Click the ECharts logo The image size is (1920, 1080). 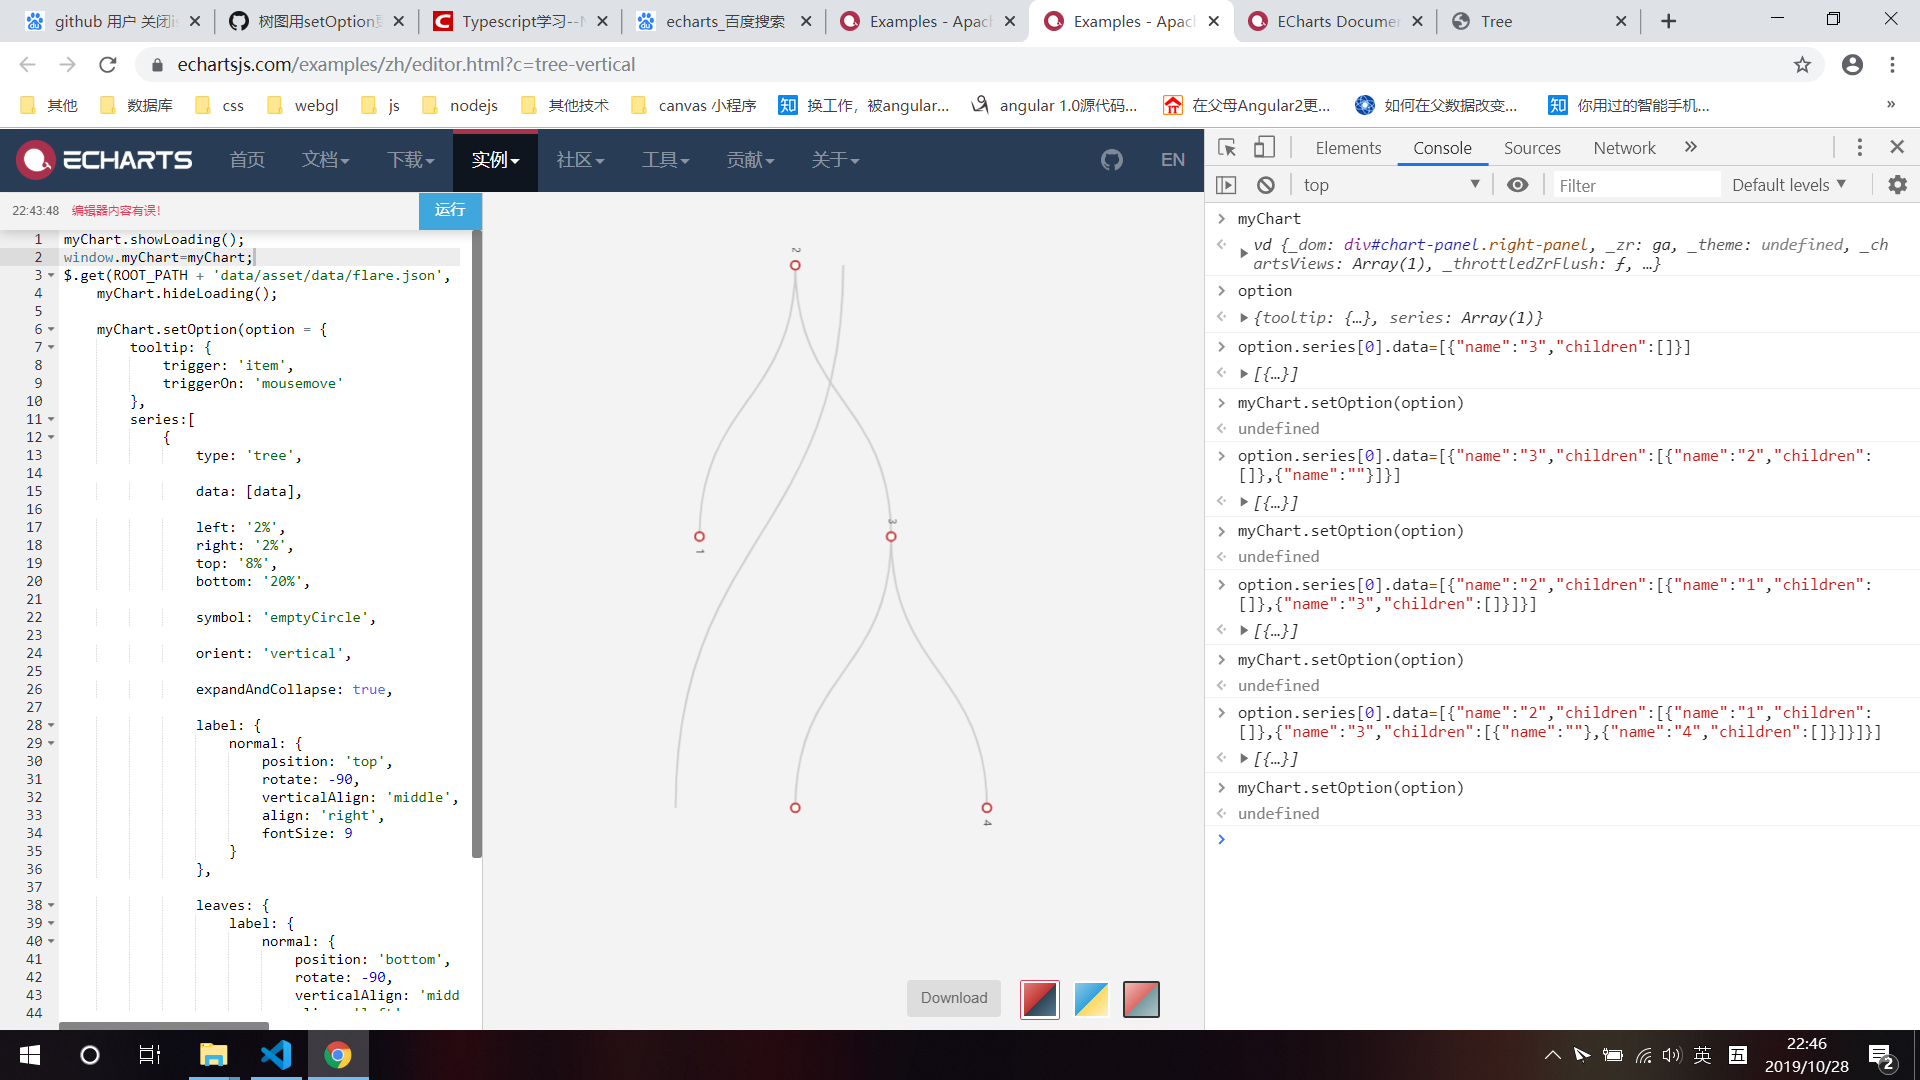point(104,160)
